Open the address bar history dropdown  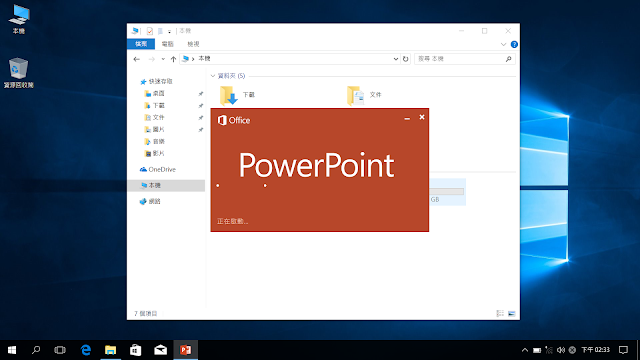point(396,59)
